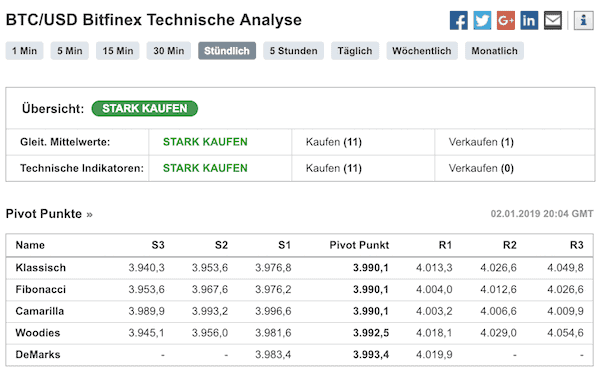Open the info icon

tap(584, 20)
